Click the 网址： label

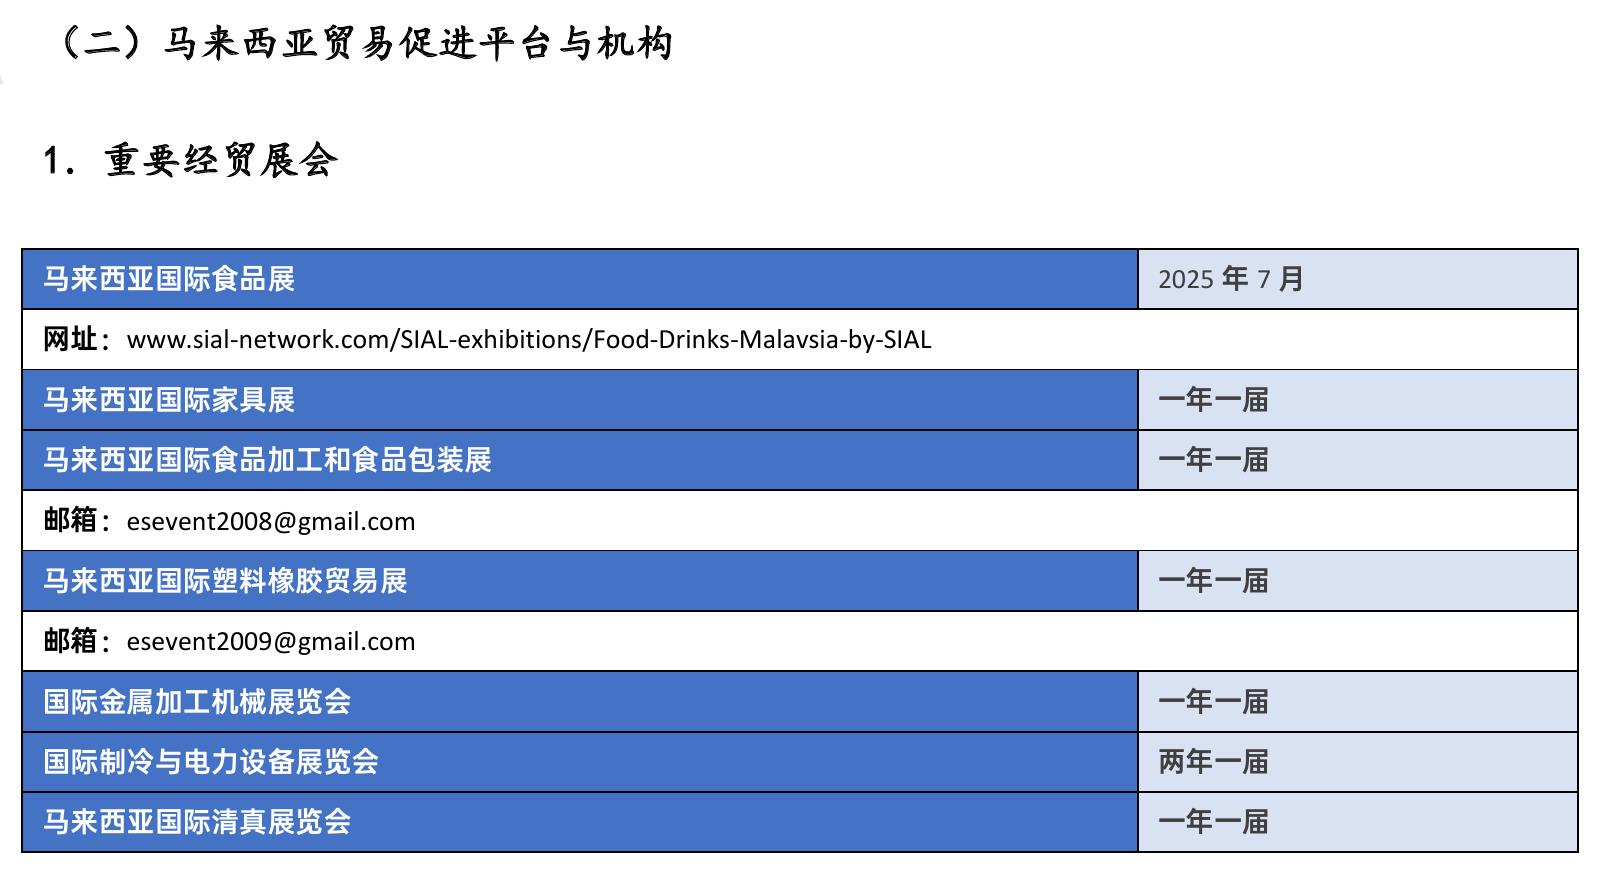77,340
